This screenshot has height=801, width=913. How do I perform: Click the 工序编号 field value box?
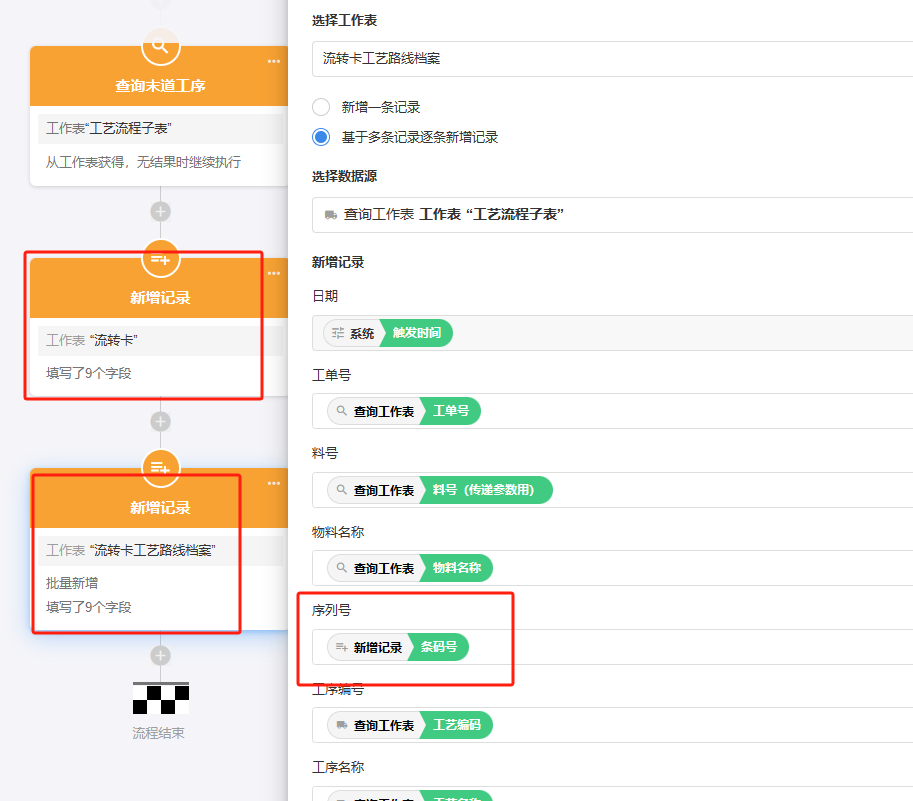point(612,725)
